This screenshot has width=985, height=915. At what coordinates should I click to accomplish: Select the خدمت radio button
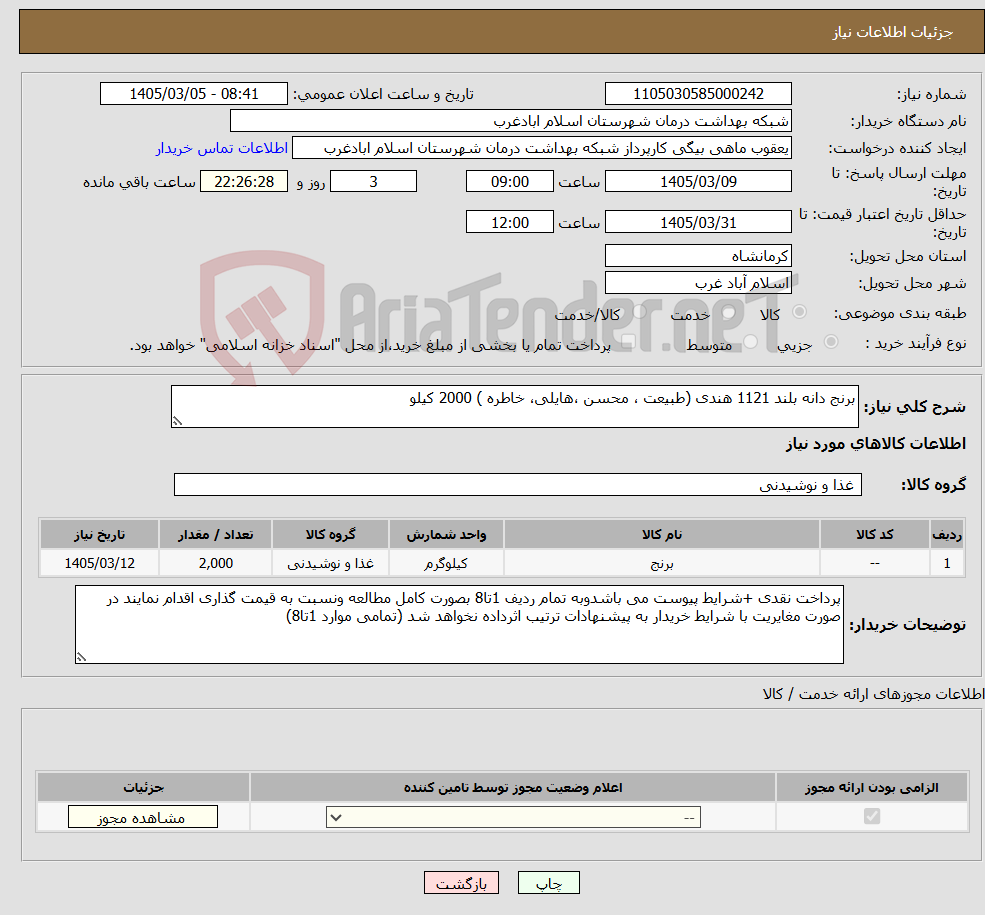point(729,312)
